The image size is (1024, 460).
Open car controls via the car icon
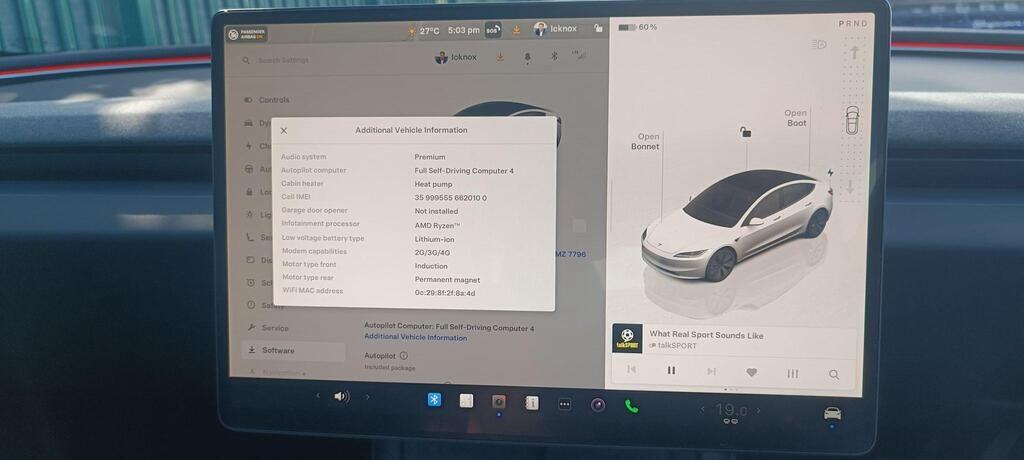(831, 413)
